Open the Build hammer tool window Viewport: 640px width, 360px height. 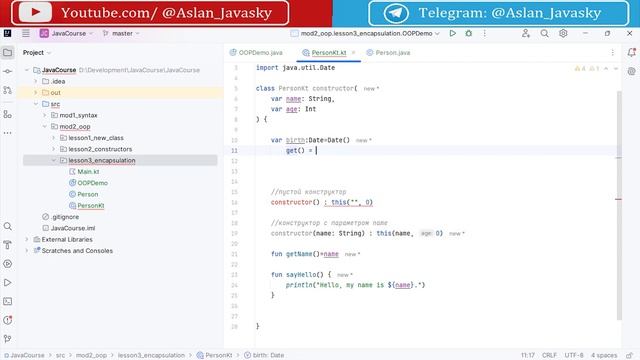click(8, 245)
